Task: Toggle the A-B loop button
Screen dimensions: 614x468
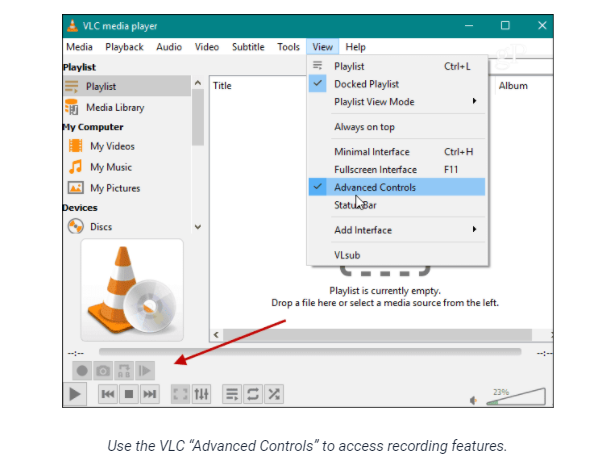Action: tap(124, 370)
